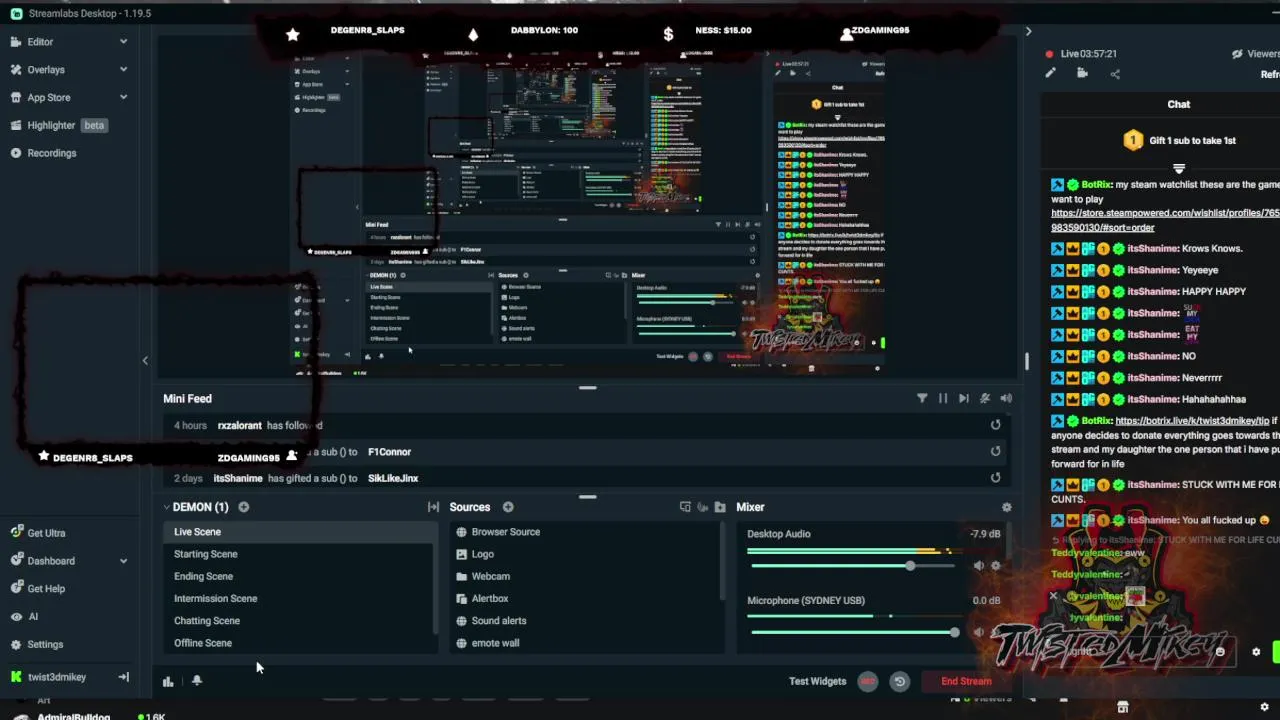The image size is (1280, 720).
Task: Click the Mini Feed filter icon
Action: pyautogui.click(x=922, y=398)
